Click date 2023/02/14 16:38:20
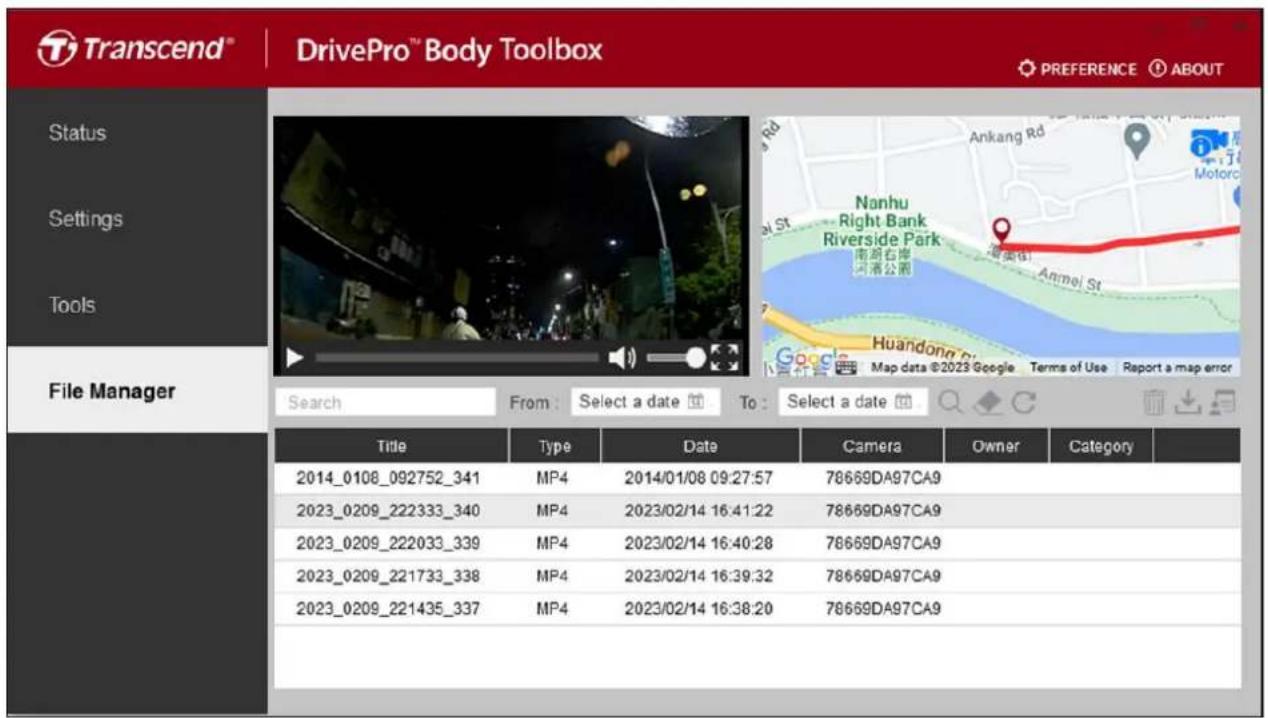This screenshot has height=718, width=1268. coord(699,608)
